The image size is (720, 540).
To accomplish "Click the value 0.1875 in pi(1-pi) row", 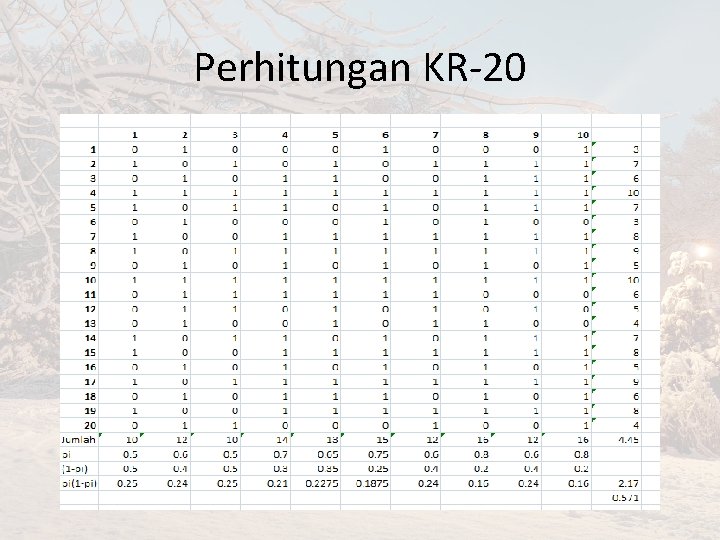I will coord(372,484).
